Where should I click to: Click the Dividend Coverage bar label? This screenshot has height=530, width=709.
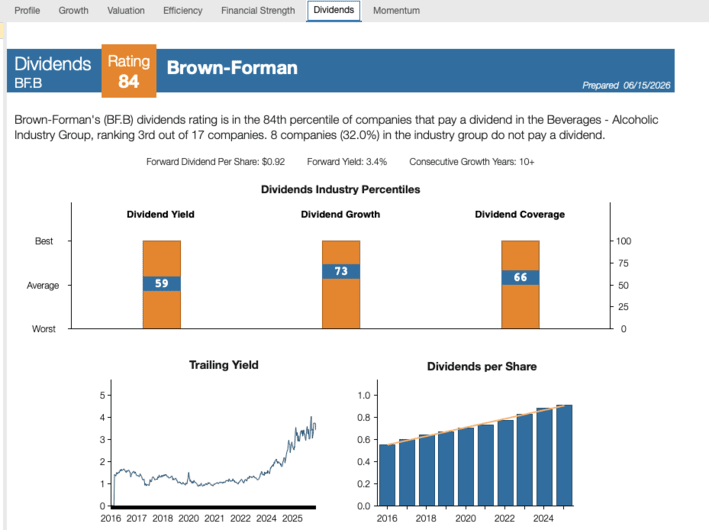click(x=520, y=214)
